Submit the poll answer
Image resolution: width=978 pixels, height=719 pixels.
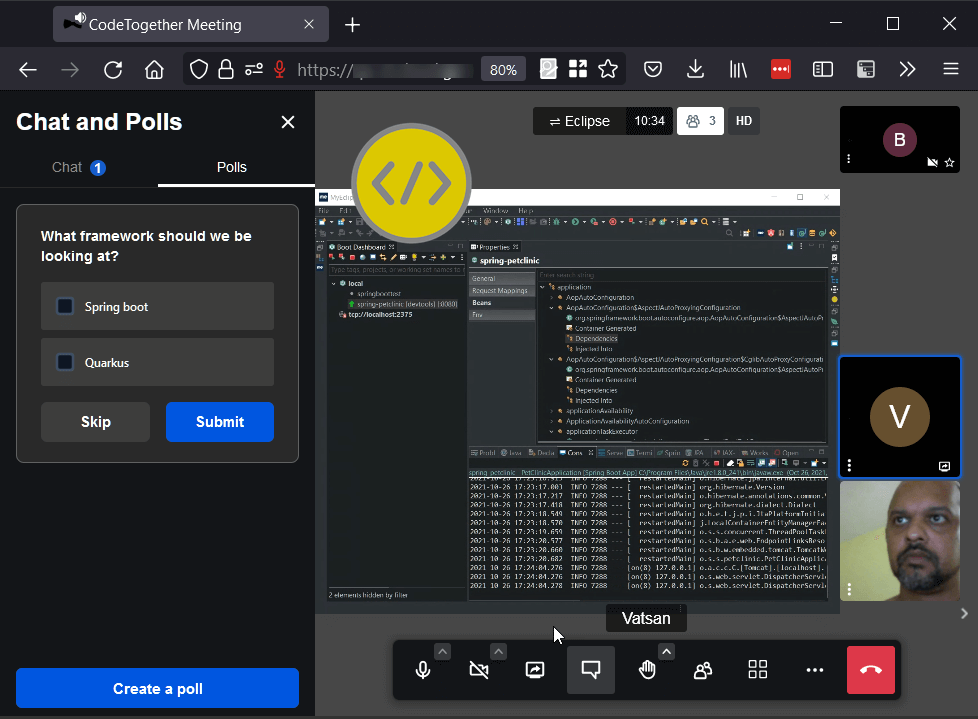pos(220,422)
